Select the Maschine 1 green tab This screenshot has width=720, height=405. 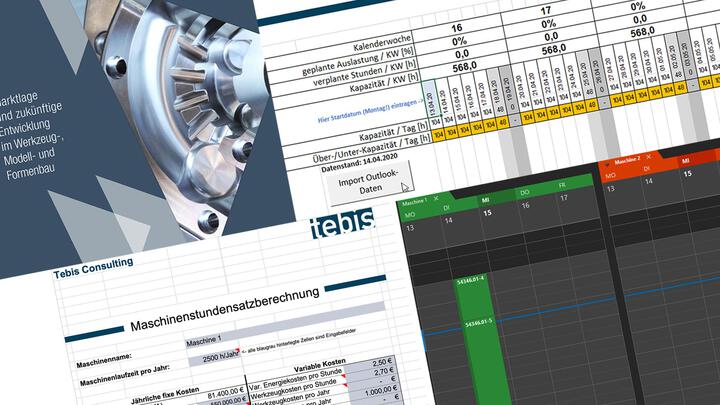pos(415,200)
